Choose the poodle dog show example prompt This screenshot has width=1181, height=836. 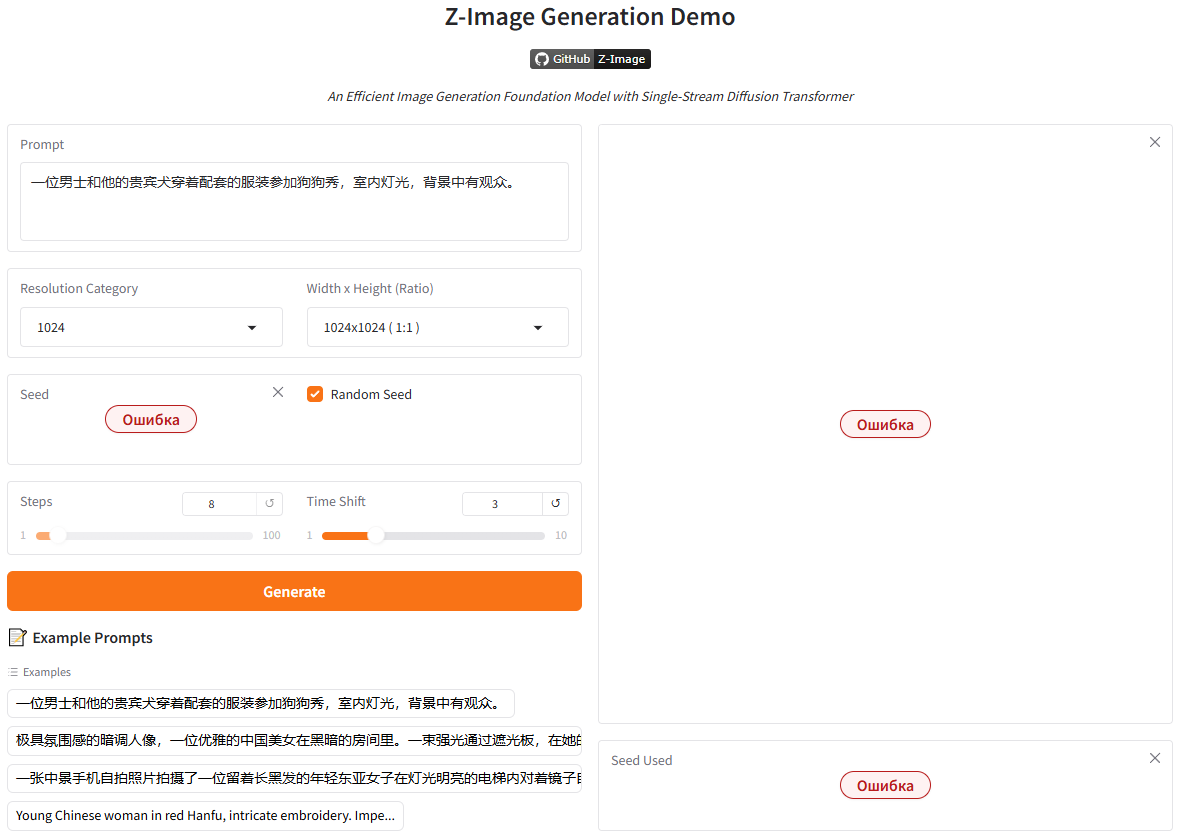tap(260, 703)
